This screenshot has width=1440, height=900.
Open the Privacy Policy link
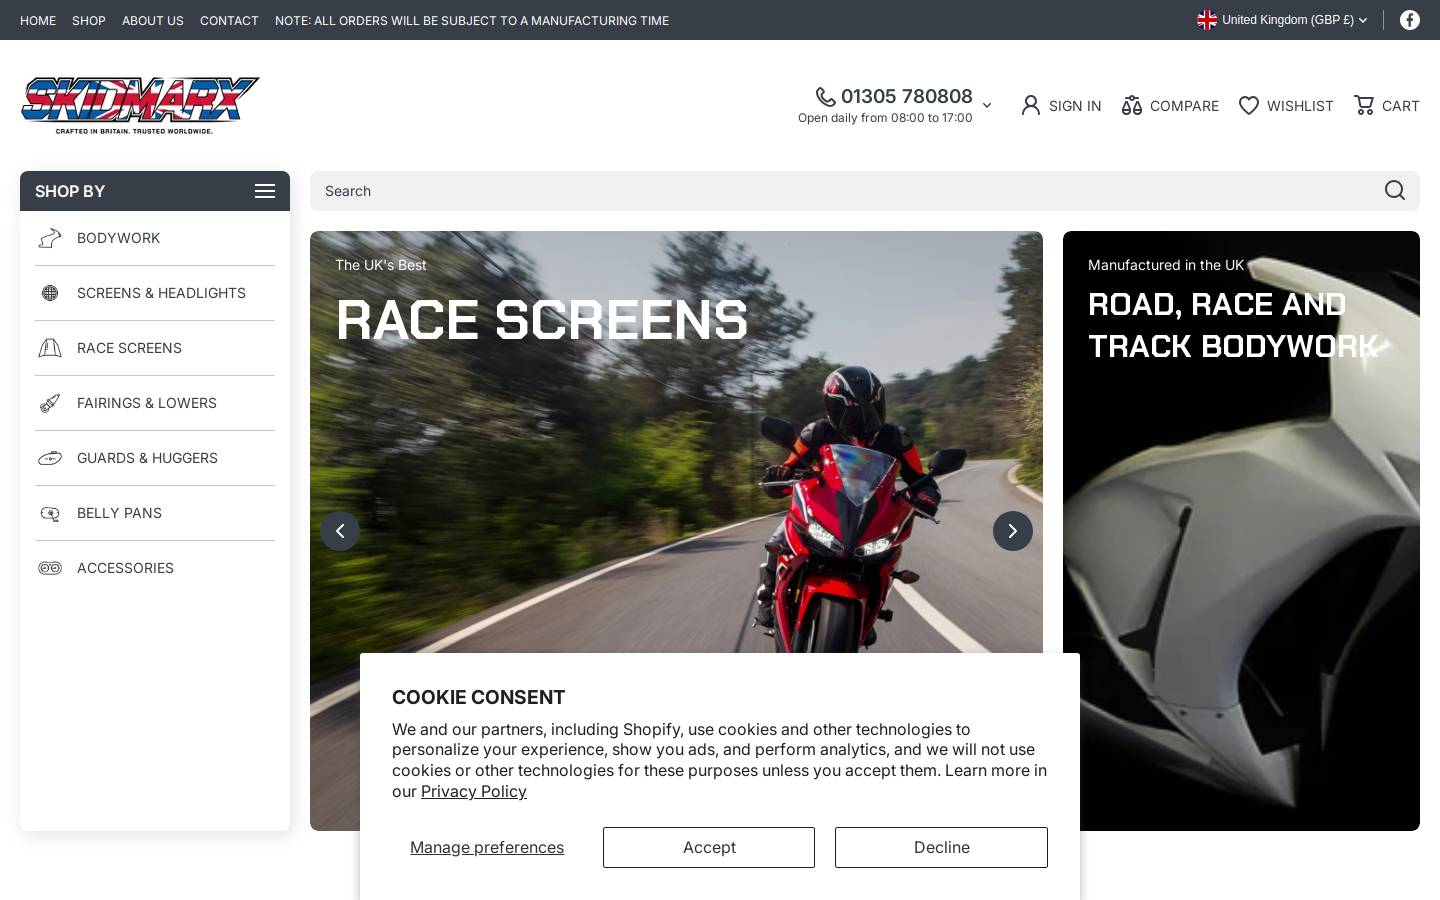474,791
